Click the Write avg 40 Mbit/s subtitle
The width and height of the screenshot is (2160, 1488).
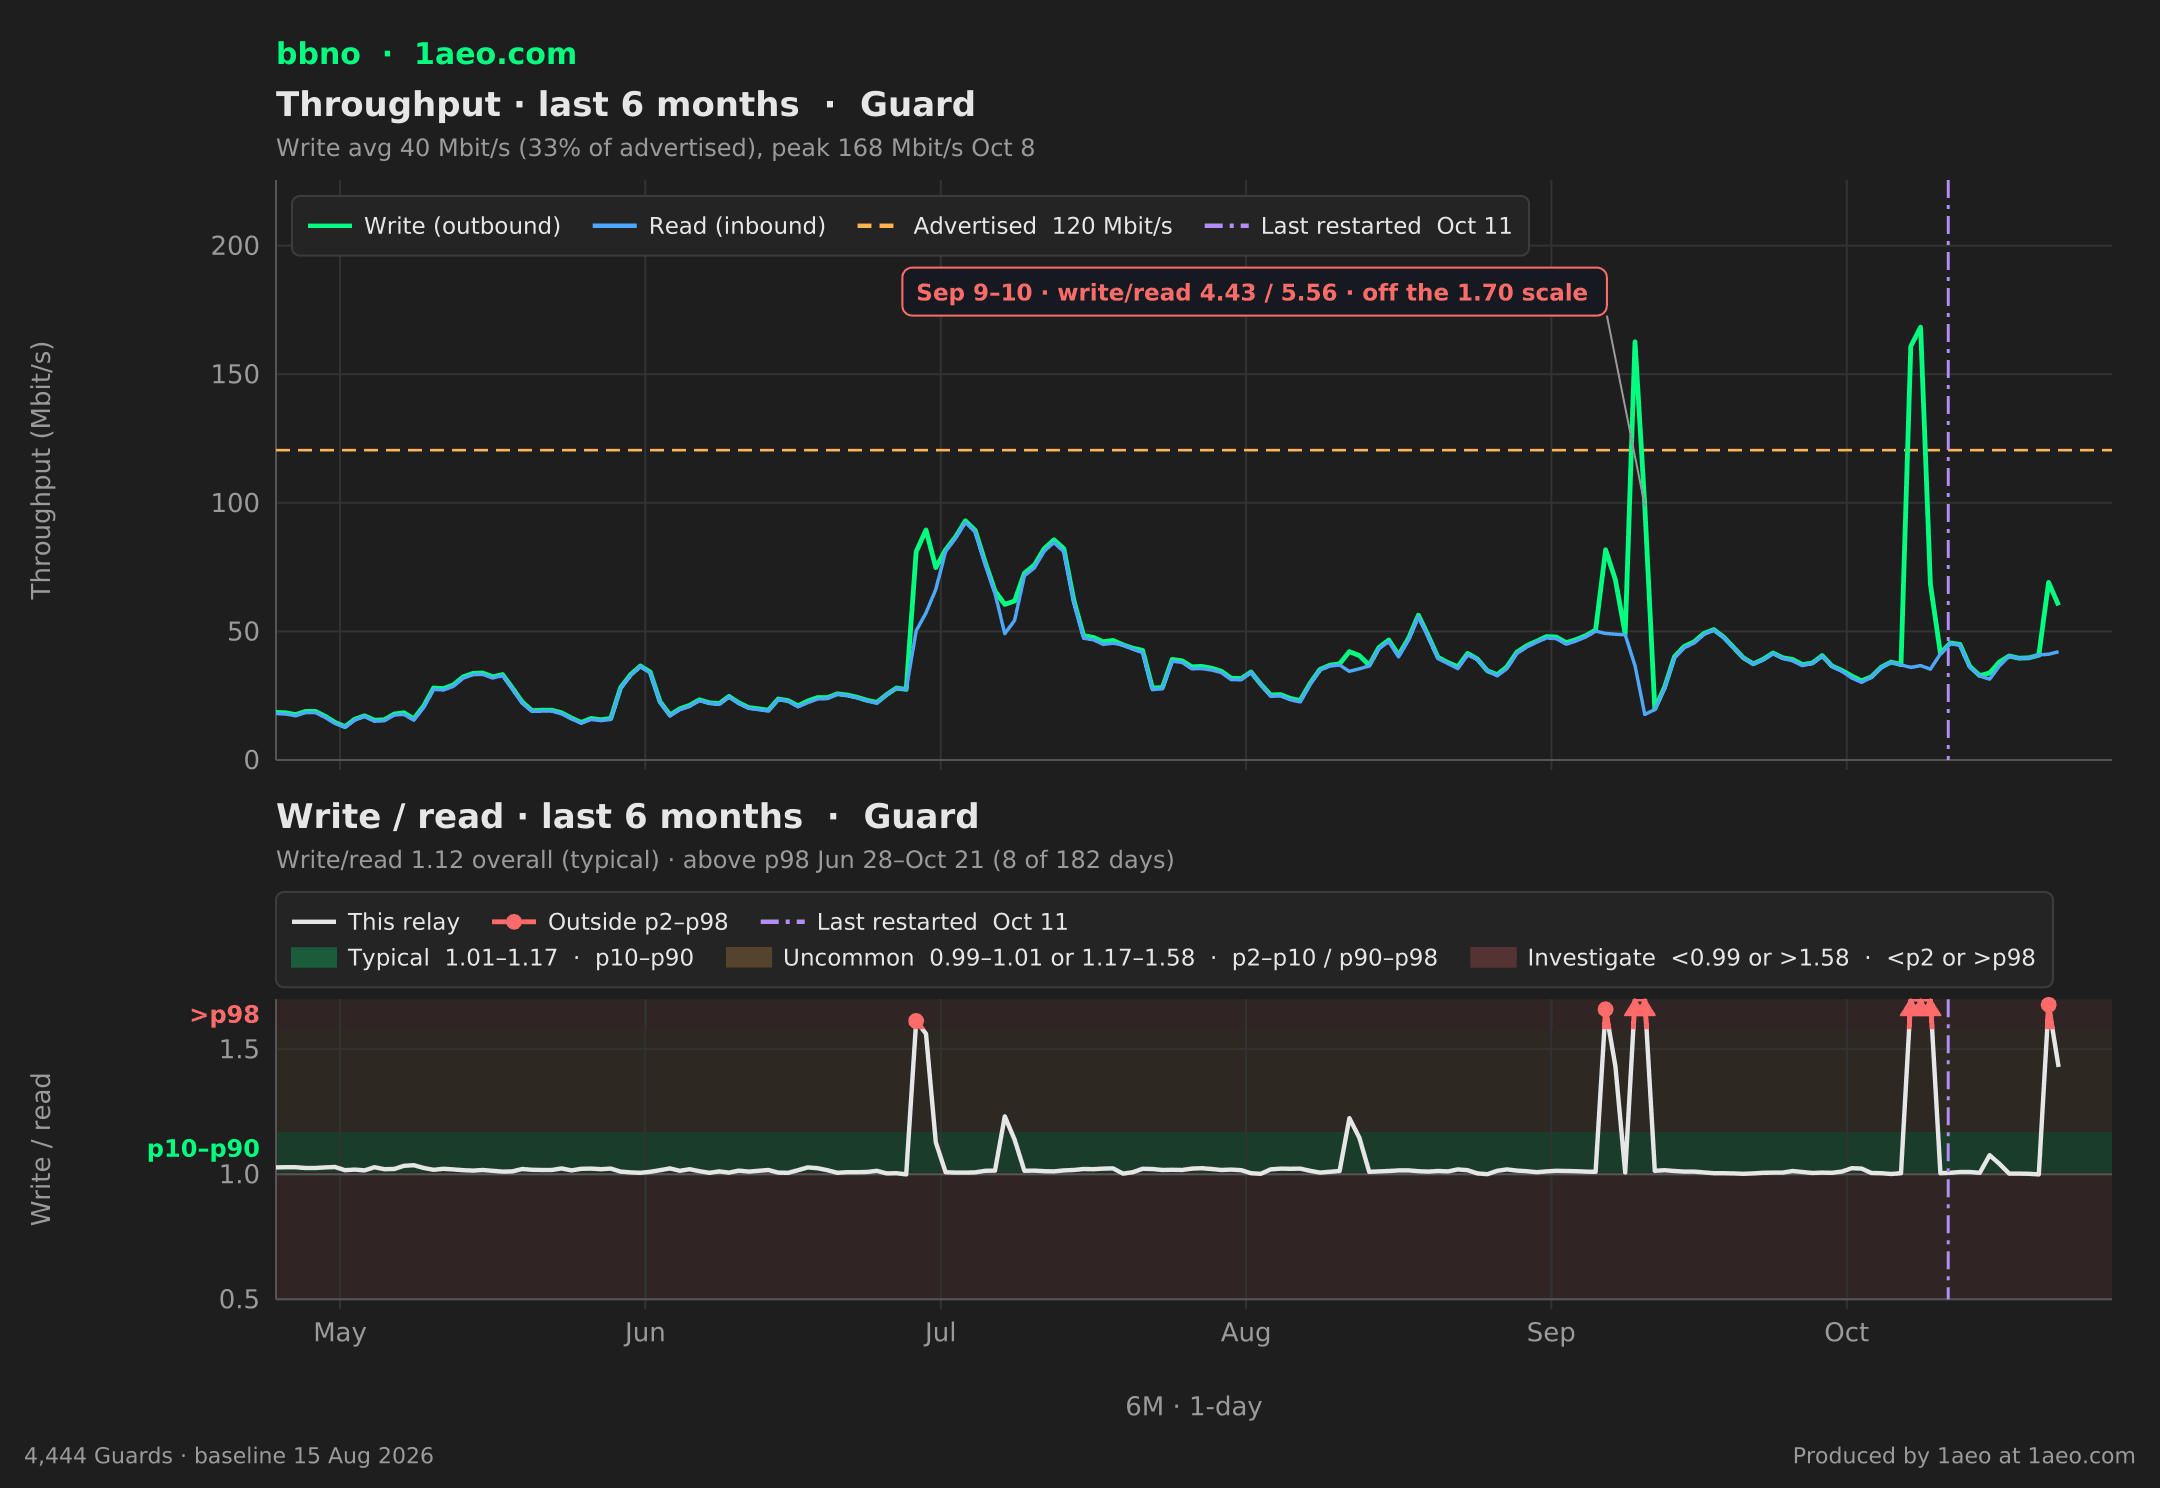point(655,148)
